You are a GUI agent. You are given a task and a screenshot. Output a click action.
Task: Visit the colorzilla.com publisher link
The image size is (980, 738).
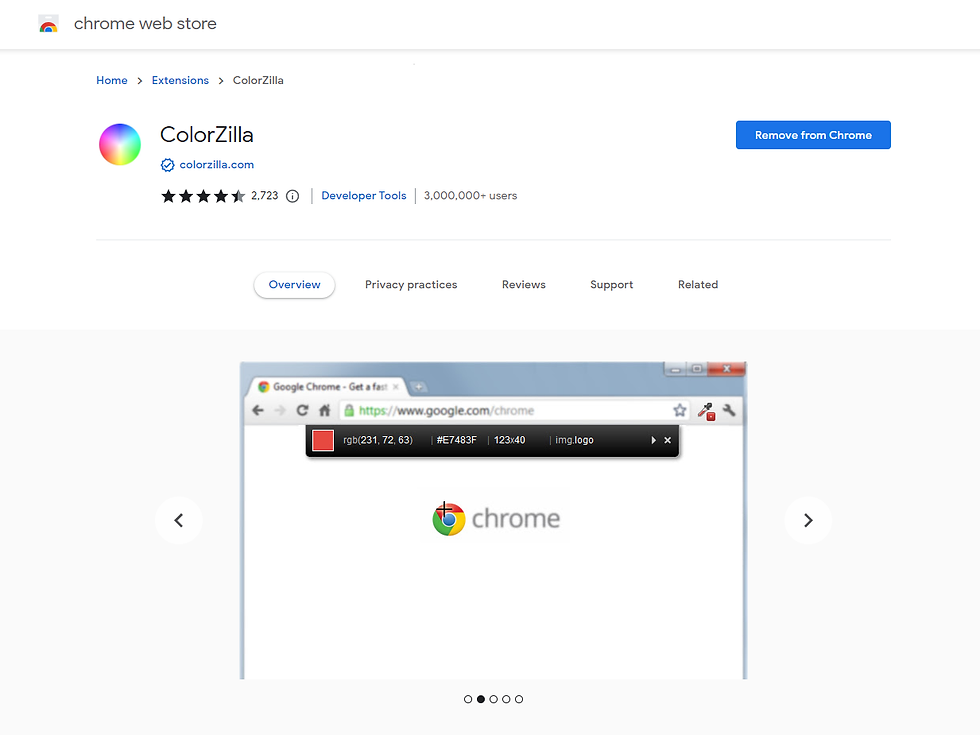pyautogui.click(x=216, y=164)
